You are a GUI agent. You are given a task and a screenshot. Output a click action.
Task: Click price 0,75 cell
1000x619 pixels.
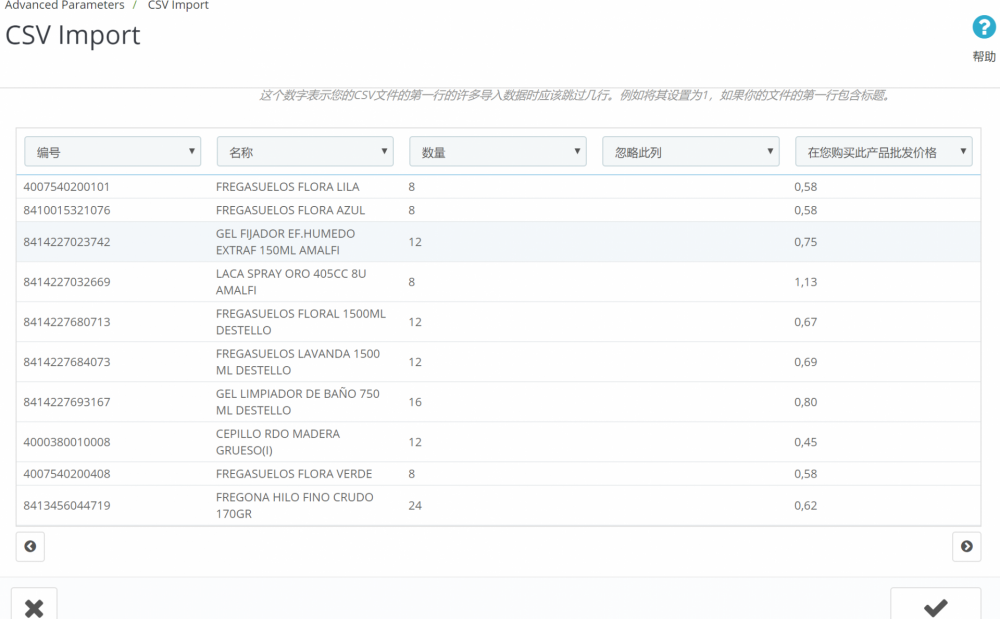805,242
